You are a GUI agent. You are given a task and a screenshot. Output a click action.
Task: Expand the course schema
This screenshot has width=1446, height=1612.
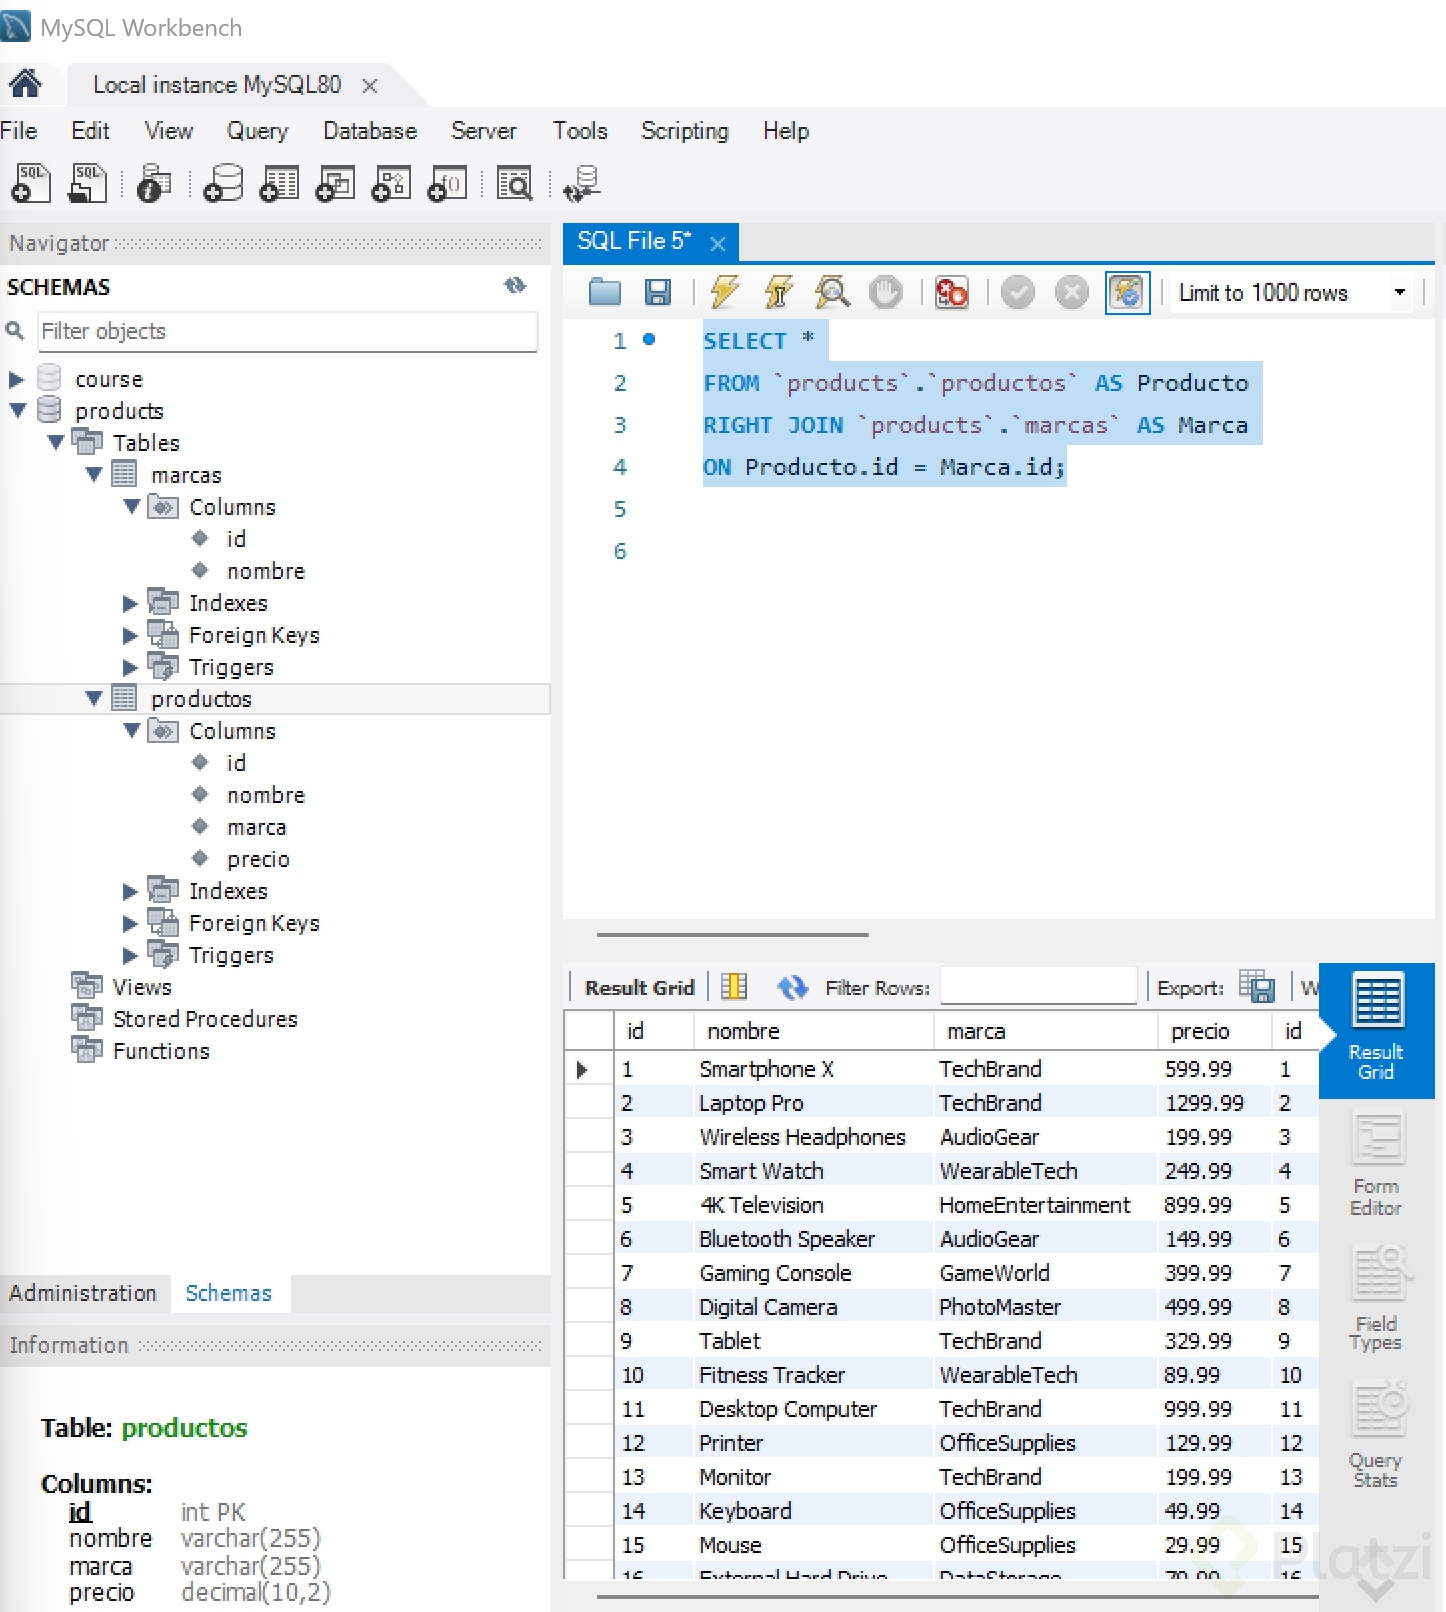[x=16, y=379]
